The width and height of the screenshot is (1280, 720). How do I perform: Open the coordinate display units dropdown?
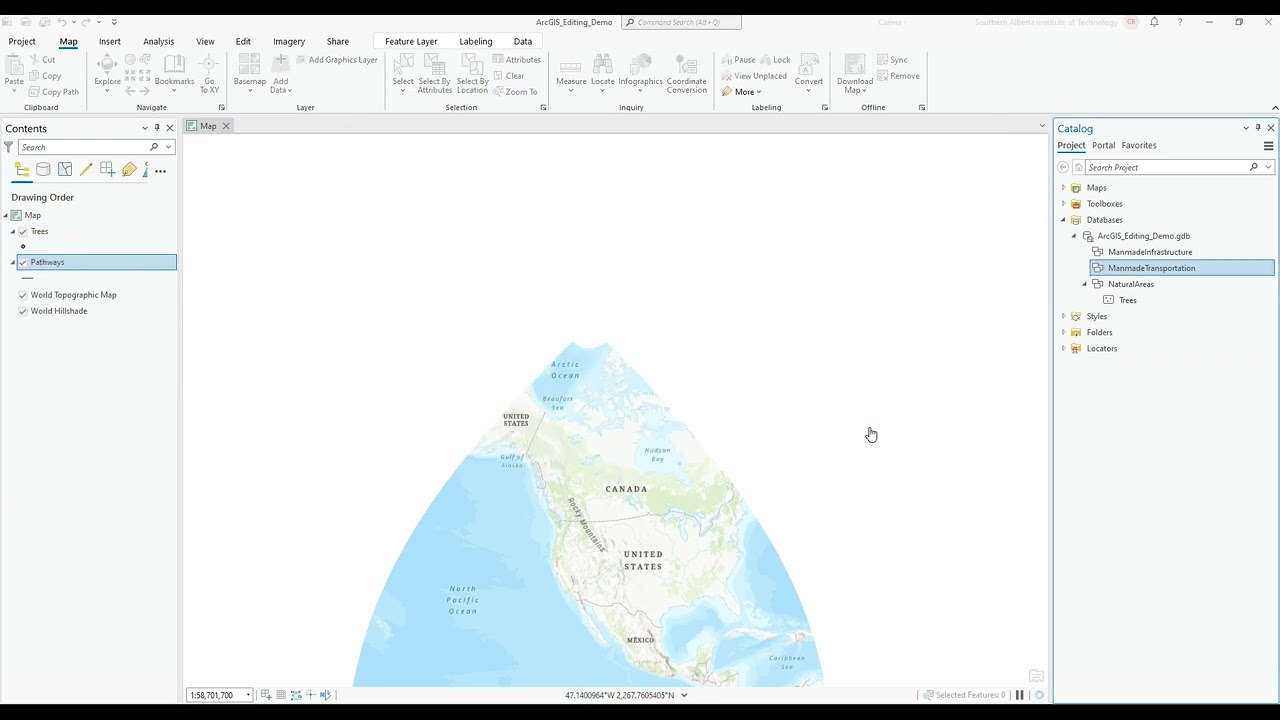[684, 695]
